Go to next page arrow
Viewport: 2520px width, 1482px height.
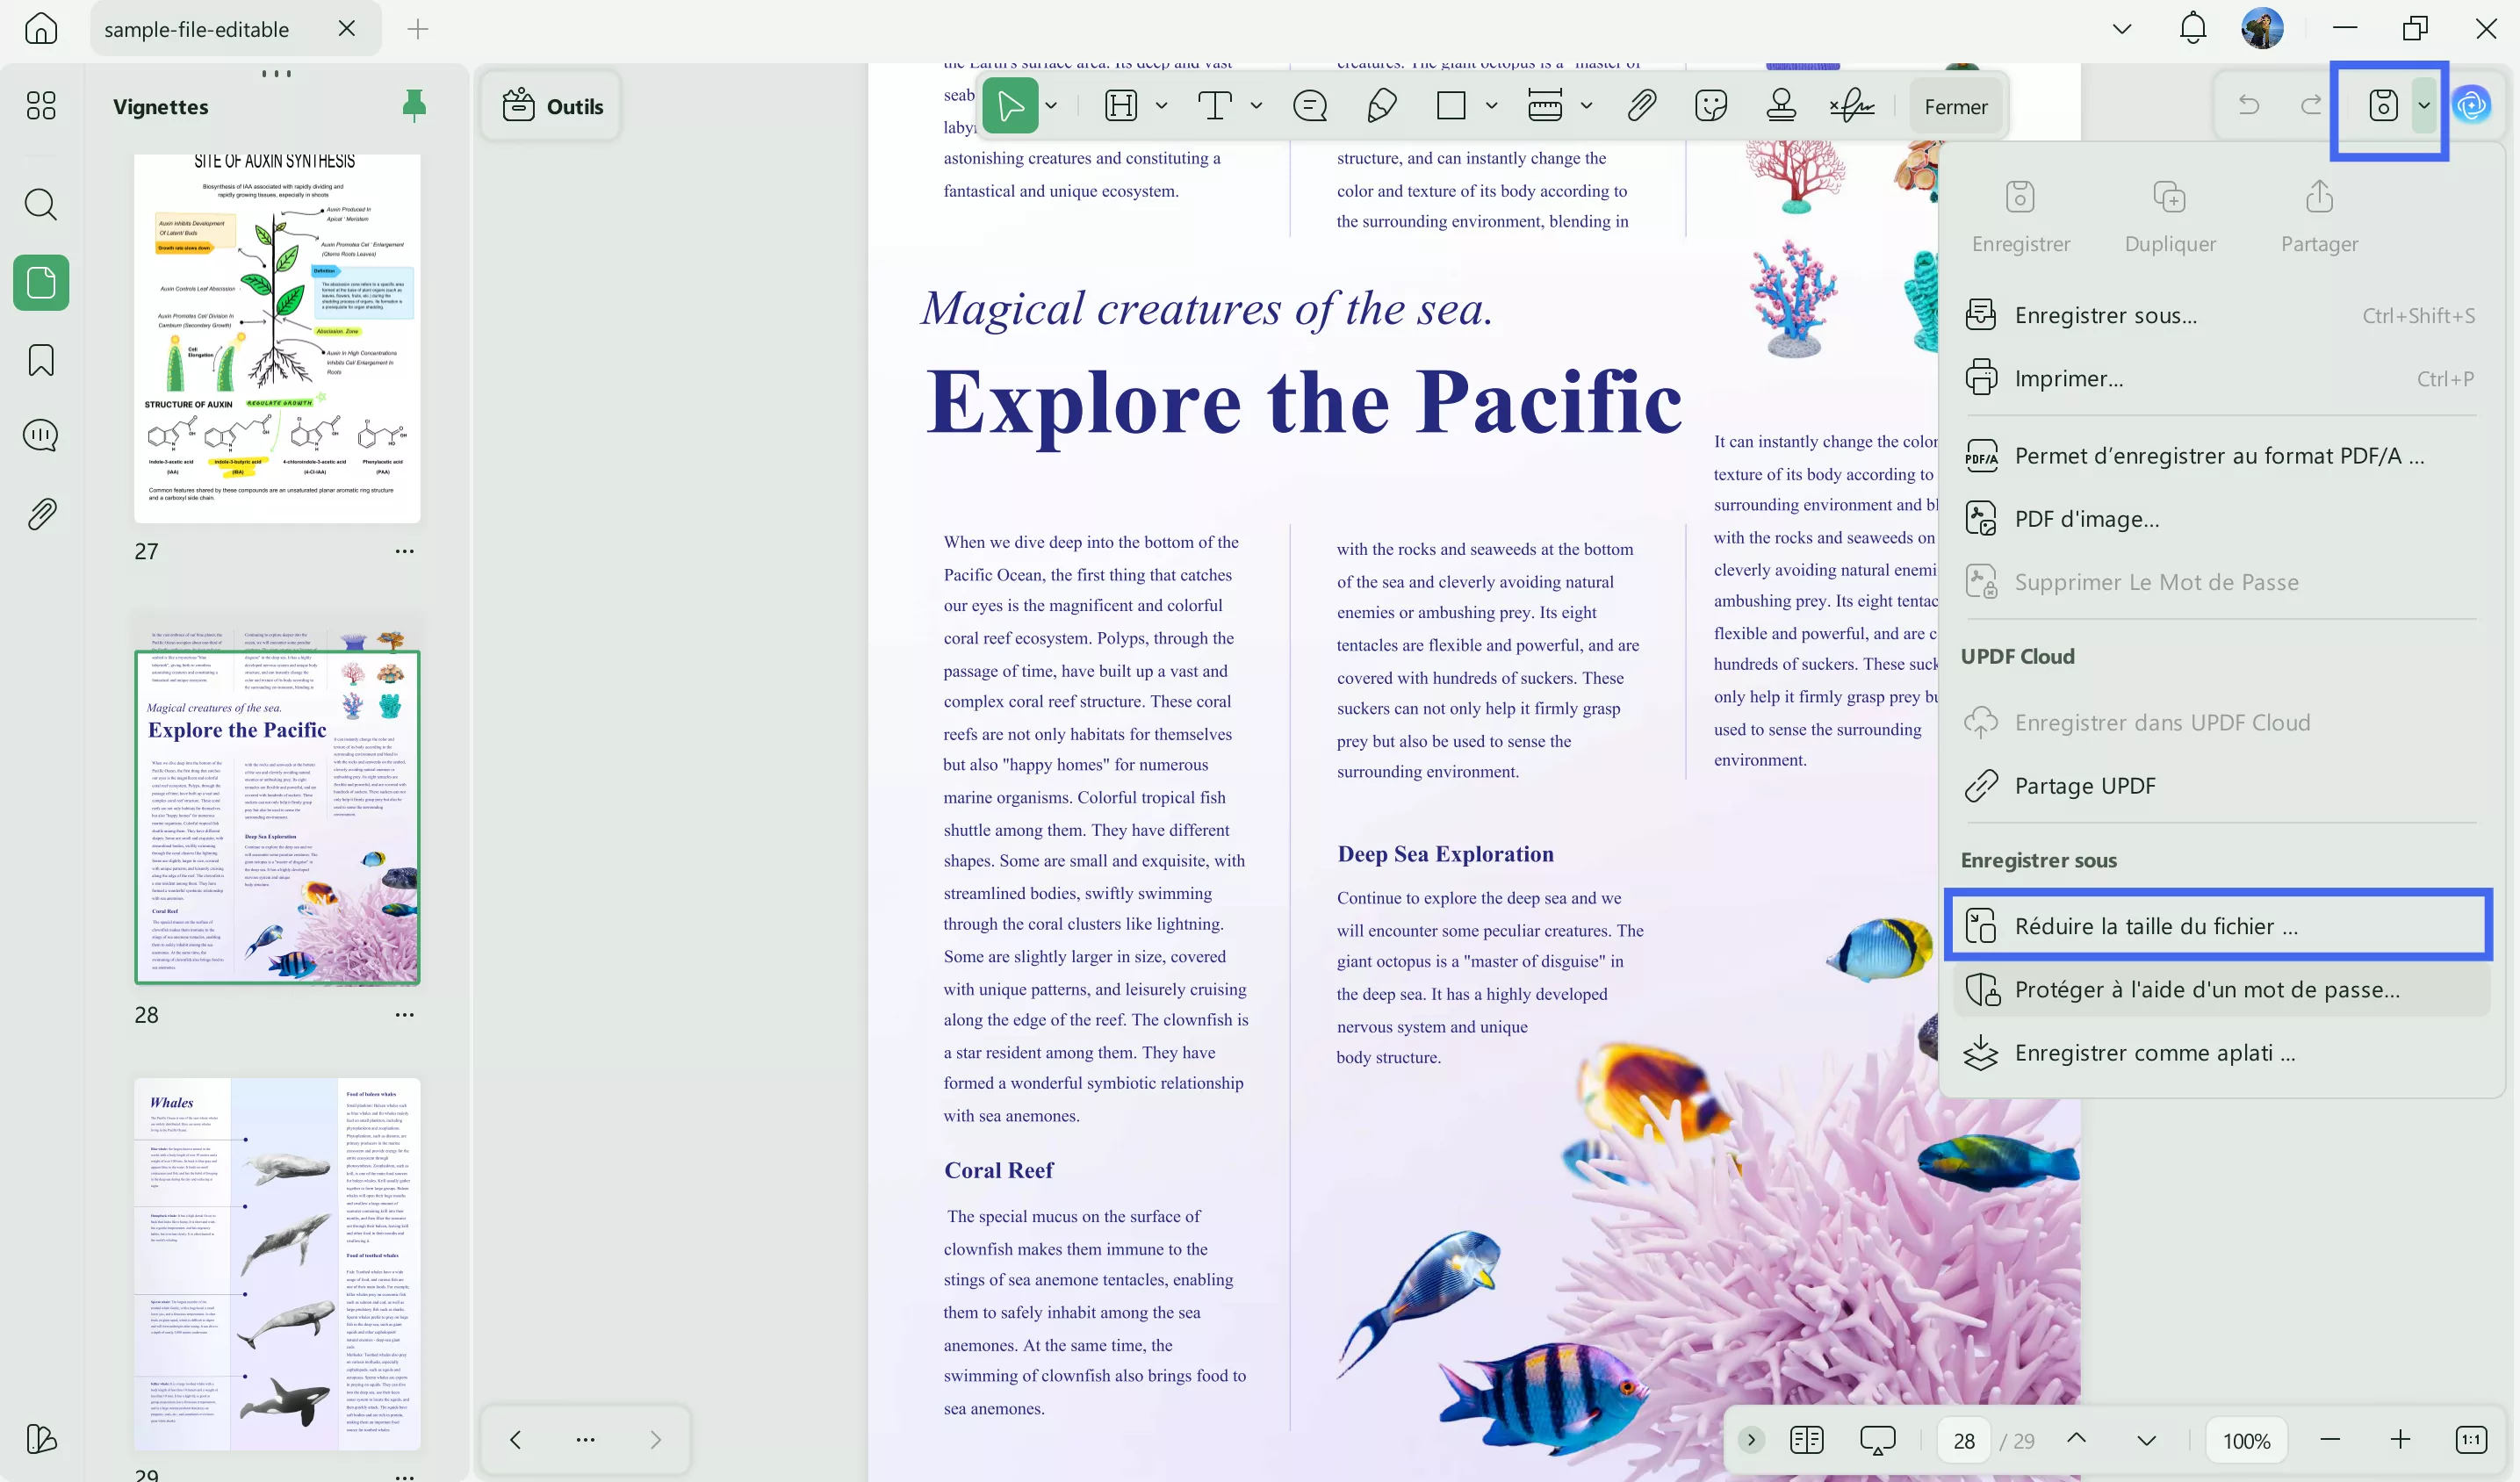click(x=2147, y=1440)
